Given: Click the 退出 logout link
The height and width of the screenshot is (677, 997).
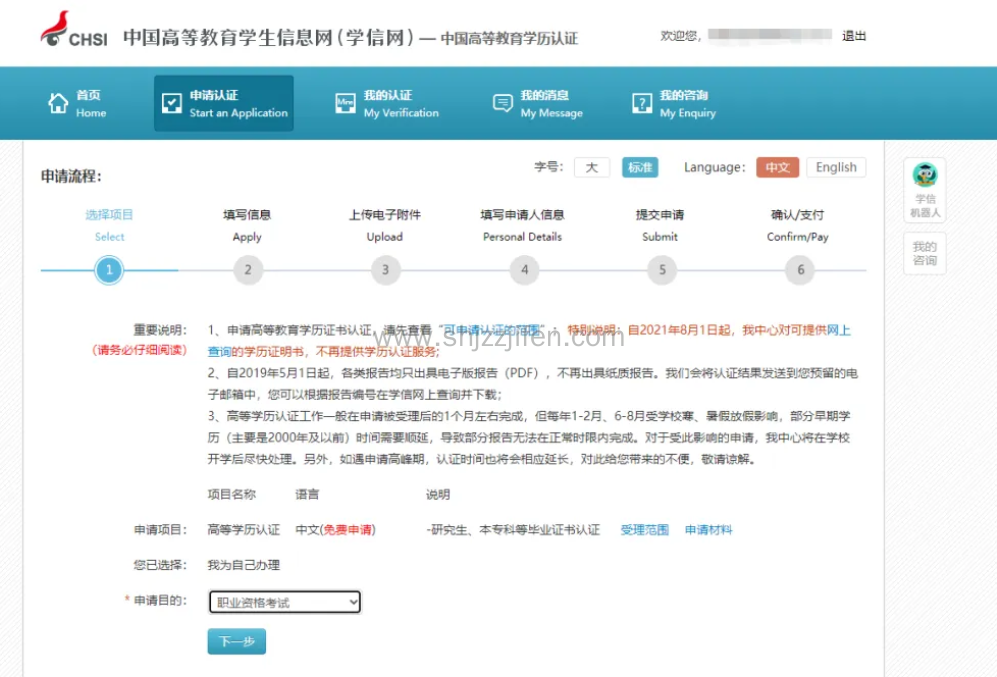Looking at the screenshot, I should [x=854, y=36].
